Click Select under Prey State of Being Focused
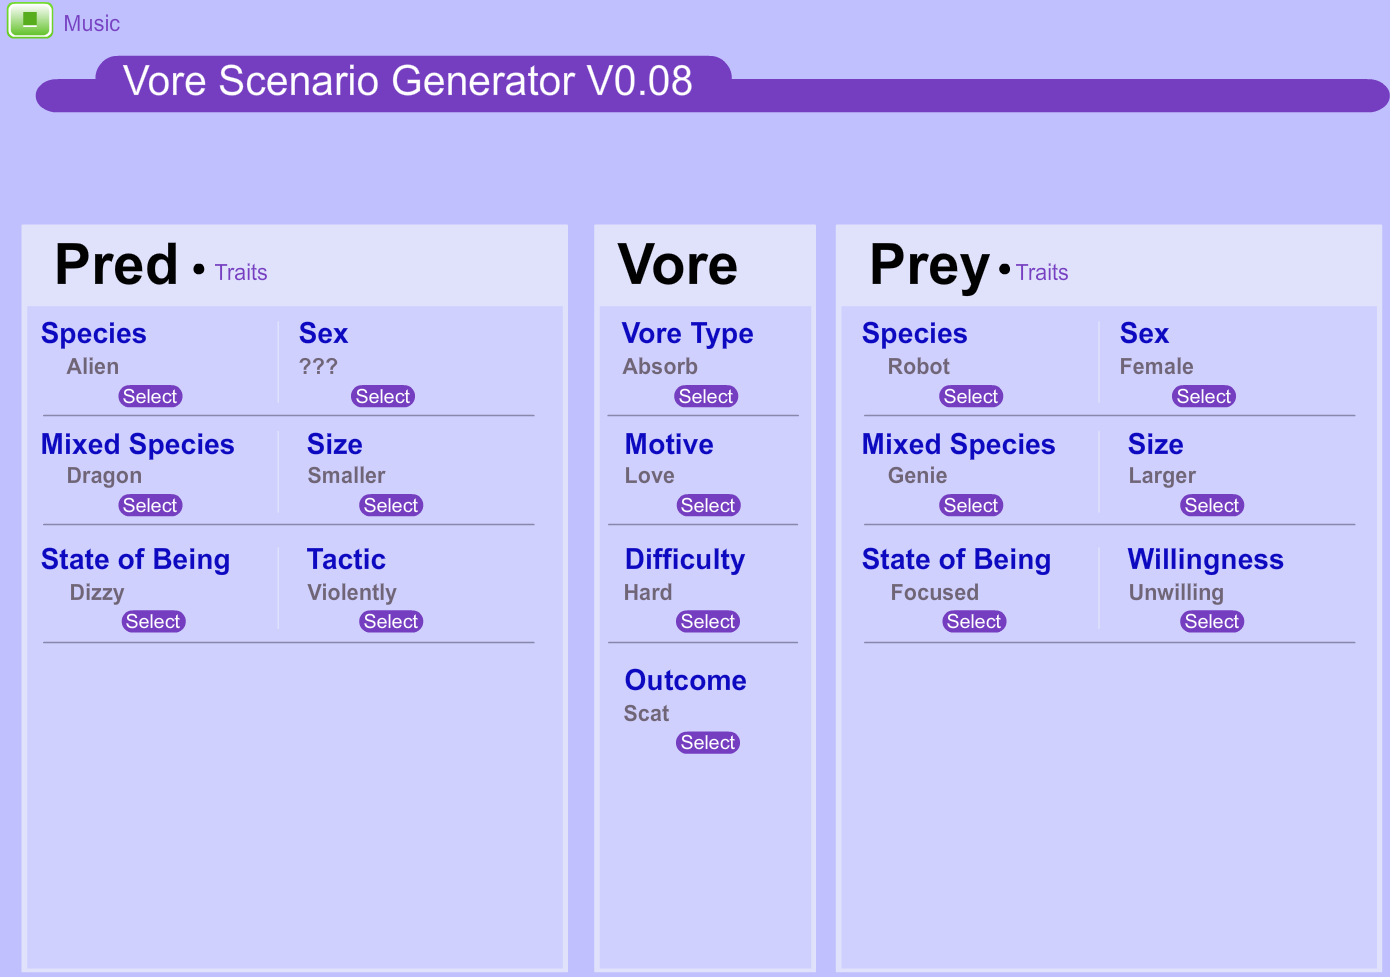This screenshot has height=977, width=1390. tap(974, 621)
